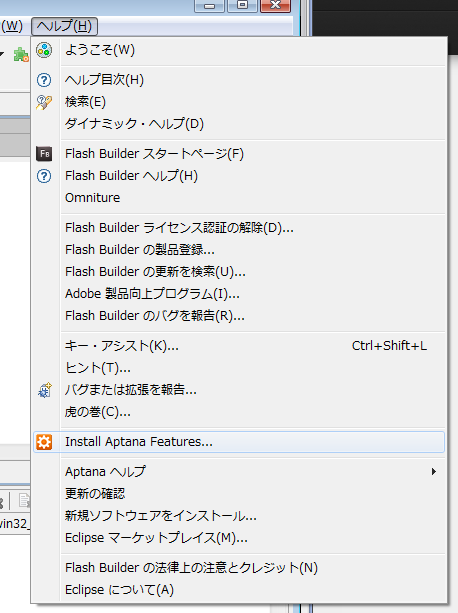Minimize the application window

coord(209,5)
